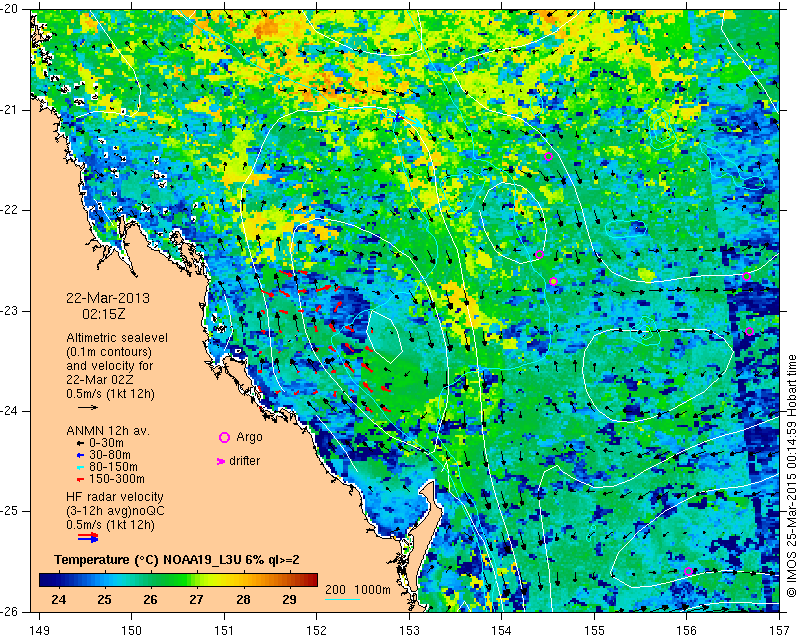
Task: Click the '(3-12h avg)noQC' legend text
Action: (115, 511)
